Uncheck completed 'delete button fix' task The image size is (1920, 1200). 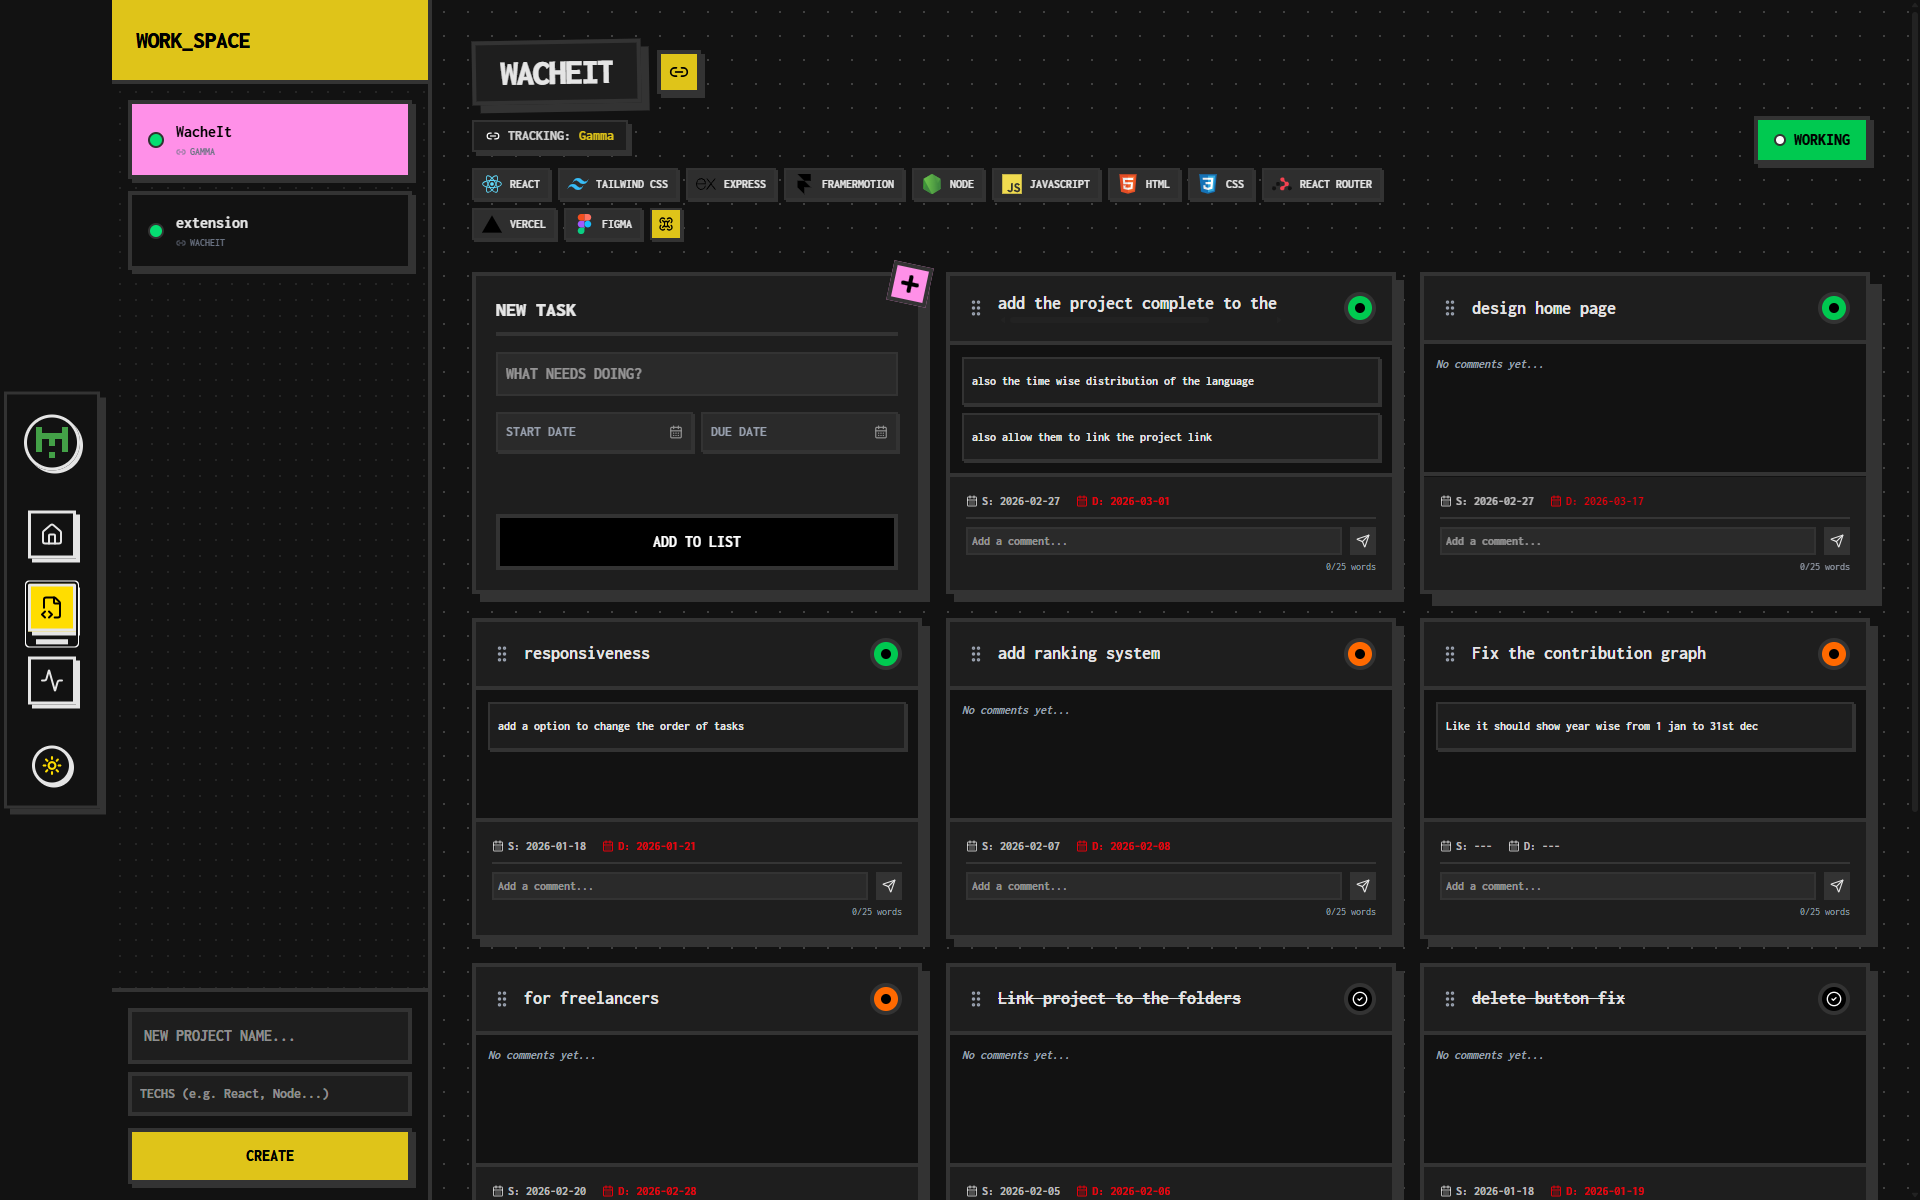pyautogui.click(x=1834, y=999)
